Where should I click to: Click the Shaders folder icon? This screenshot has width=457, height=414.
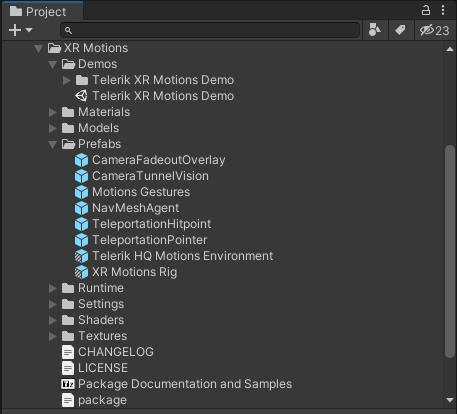(x=68, y=320)
